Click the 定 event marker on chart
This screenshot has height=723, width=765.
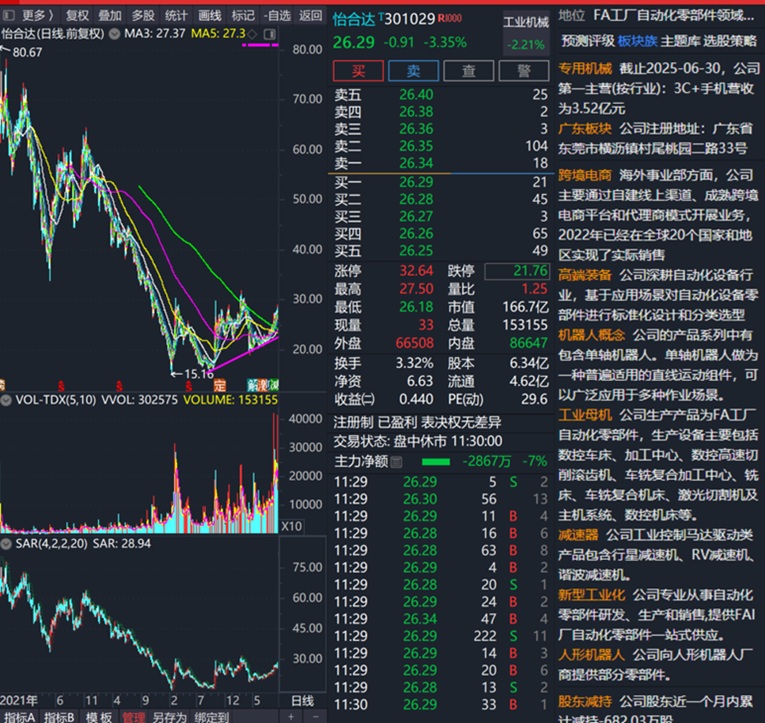[x=220, y=385]
